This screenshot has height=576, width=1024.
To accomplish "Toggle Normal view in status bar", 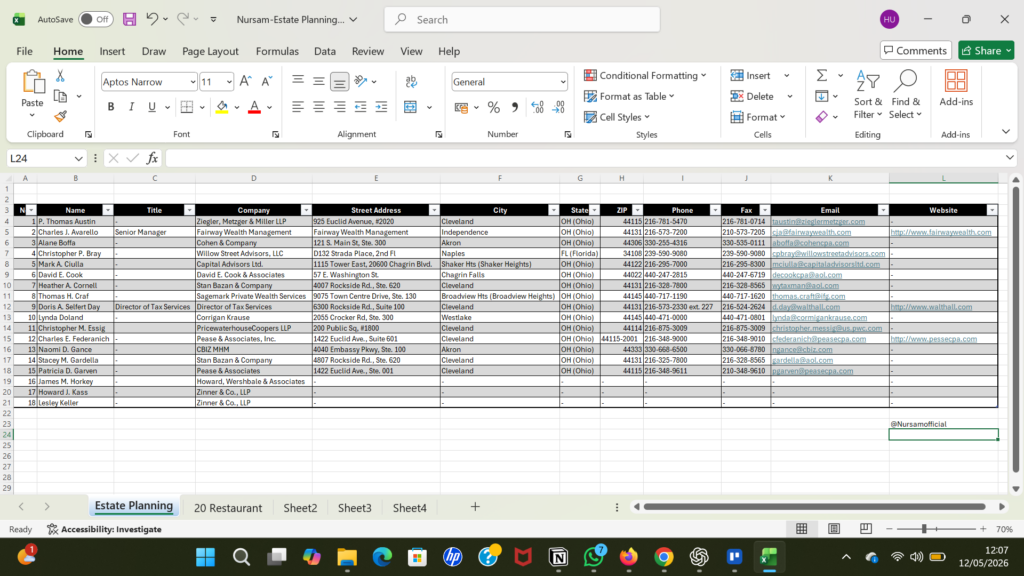I will pyautogui.click(x=802, y=529).
